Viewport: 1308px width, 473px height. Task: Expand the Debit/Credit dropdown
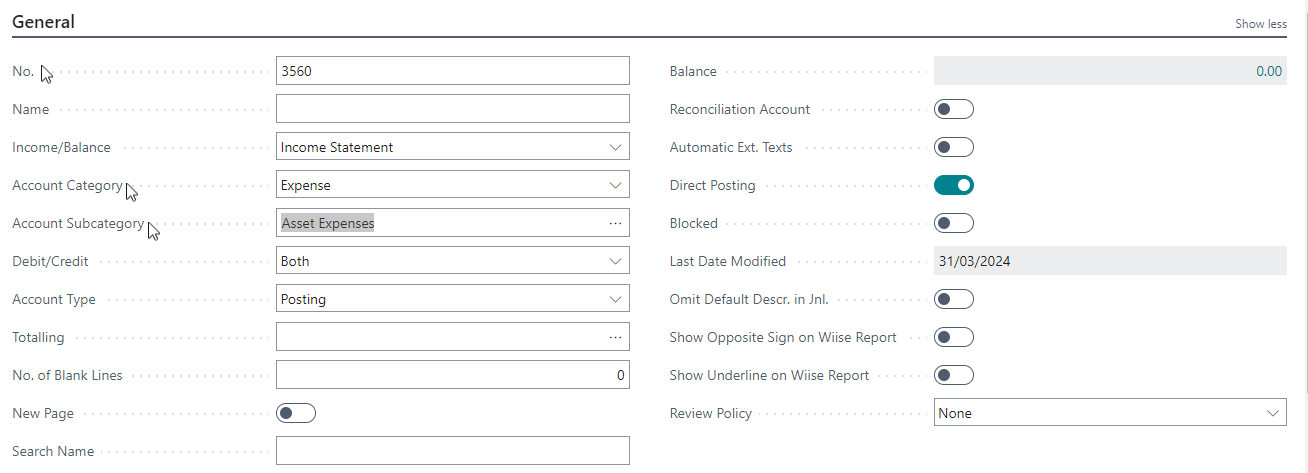(x=452, y=261)
